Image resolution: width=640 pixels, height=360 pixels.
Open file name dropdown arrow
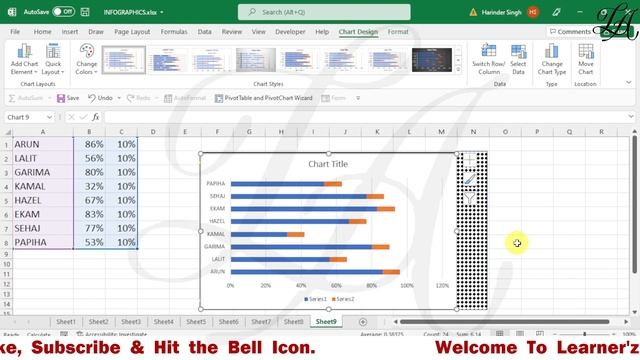click(x=162, y=12)
